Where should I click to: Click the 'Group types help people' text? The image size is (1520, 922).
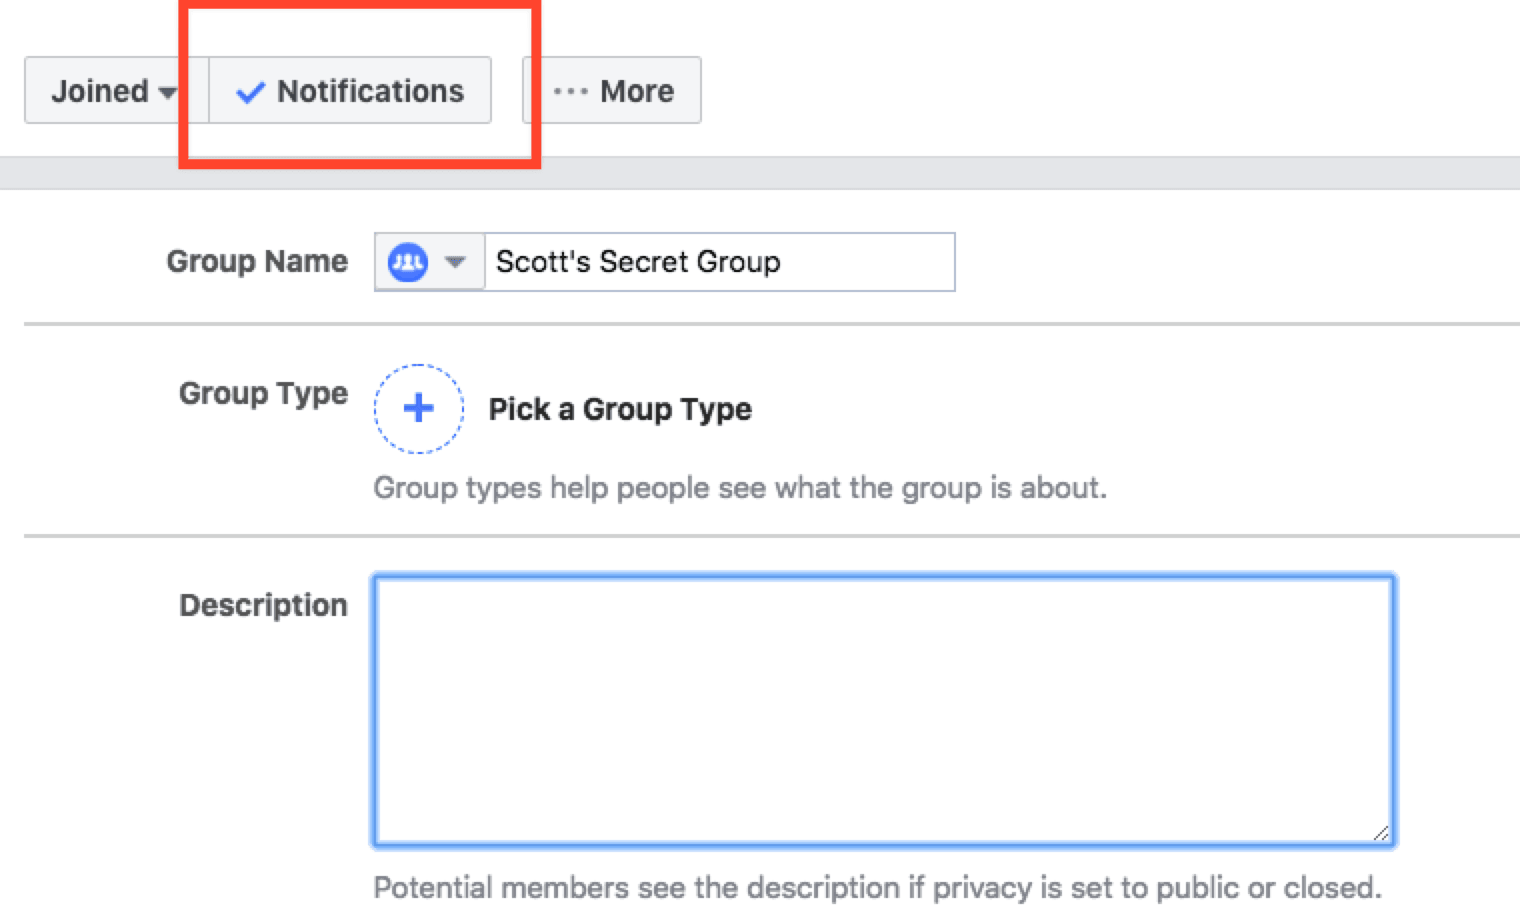pyautogui.click(x=740, y=488)
